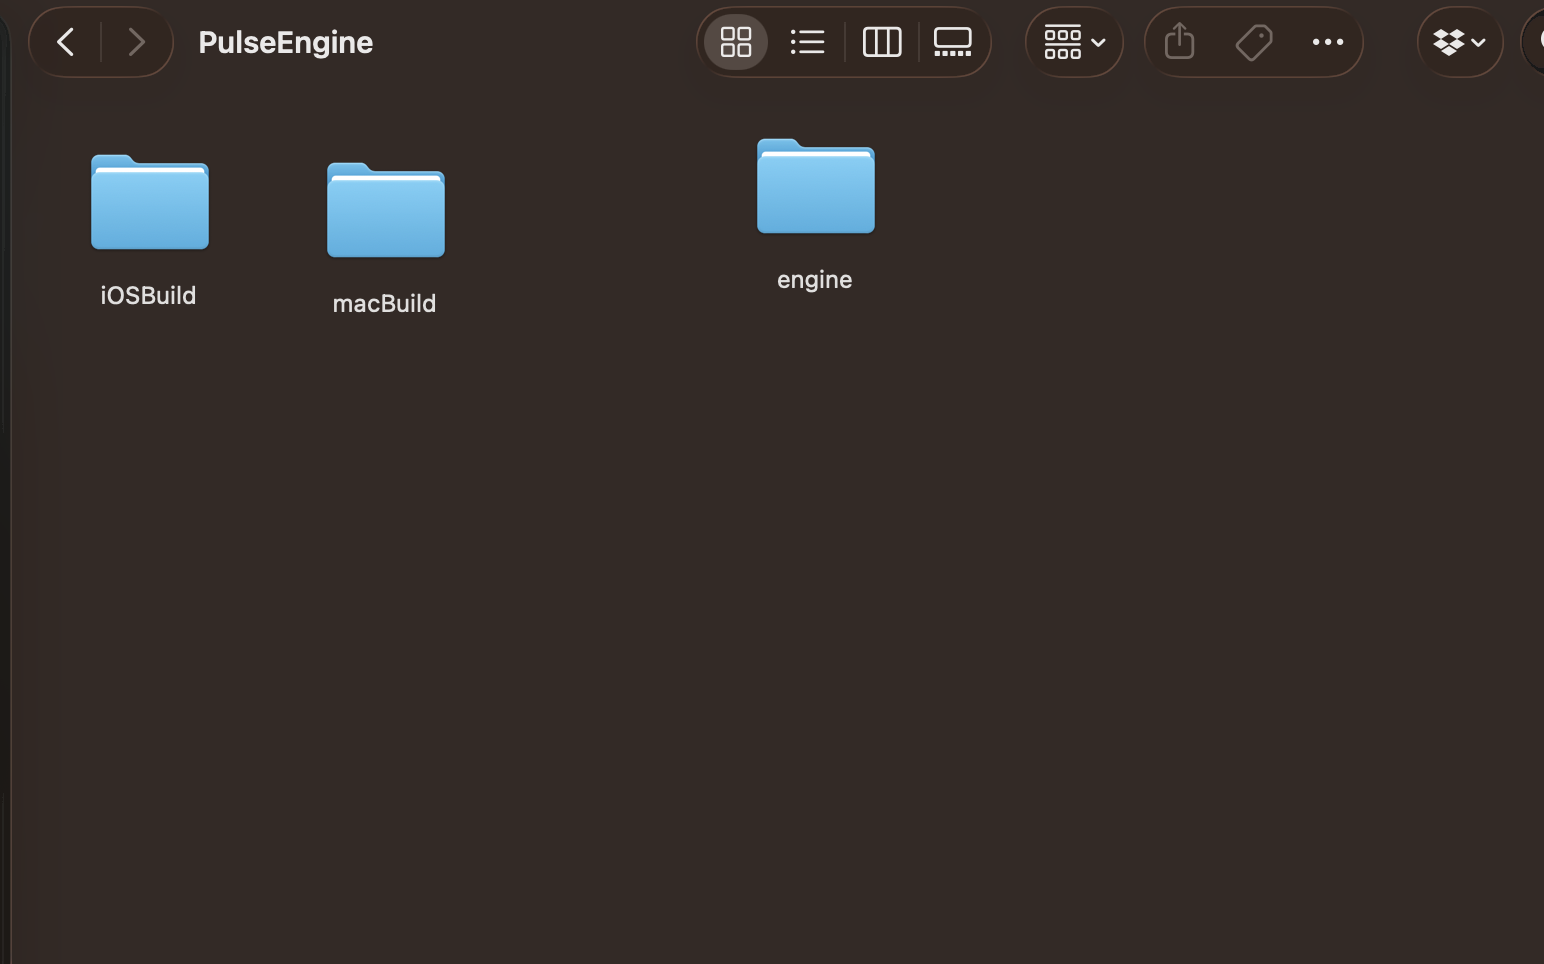Switch to column view
The height and width of the screenshot is (964, 1544).
pos(881,42)
